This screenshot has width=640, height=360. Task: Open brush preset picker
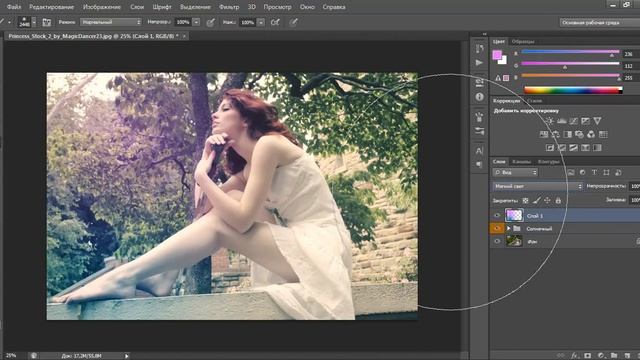tap(27, 22)
